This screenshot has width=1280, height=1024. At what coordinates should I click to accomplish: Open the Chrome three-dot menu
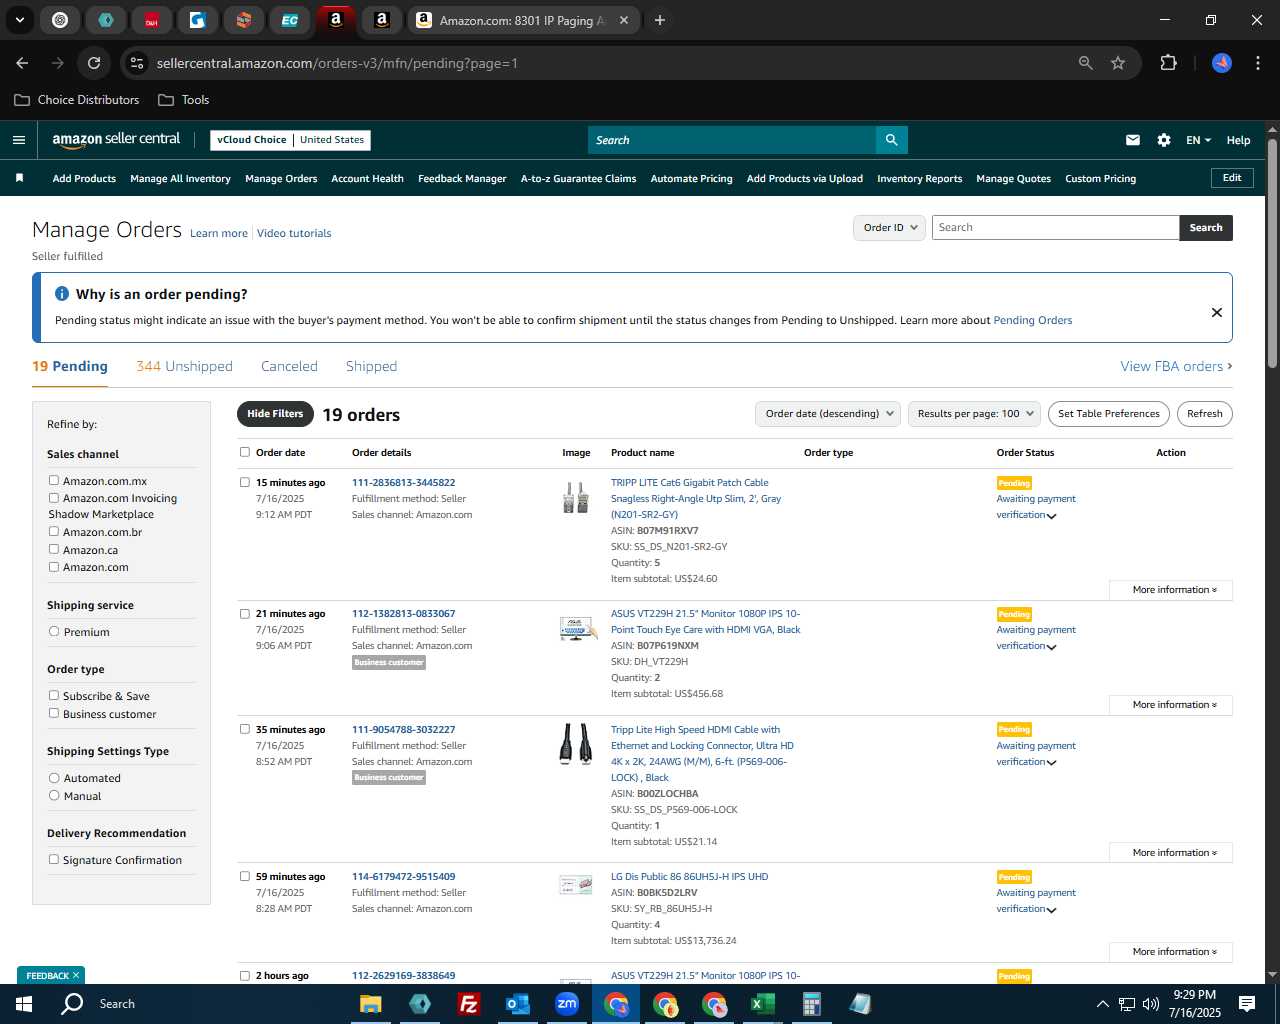(x=1256, y=63)
